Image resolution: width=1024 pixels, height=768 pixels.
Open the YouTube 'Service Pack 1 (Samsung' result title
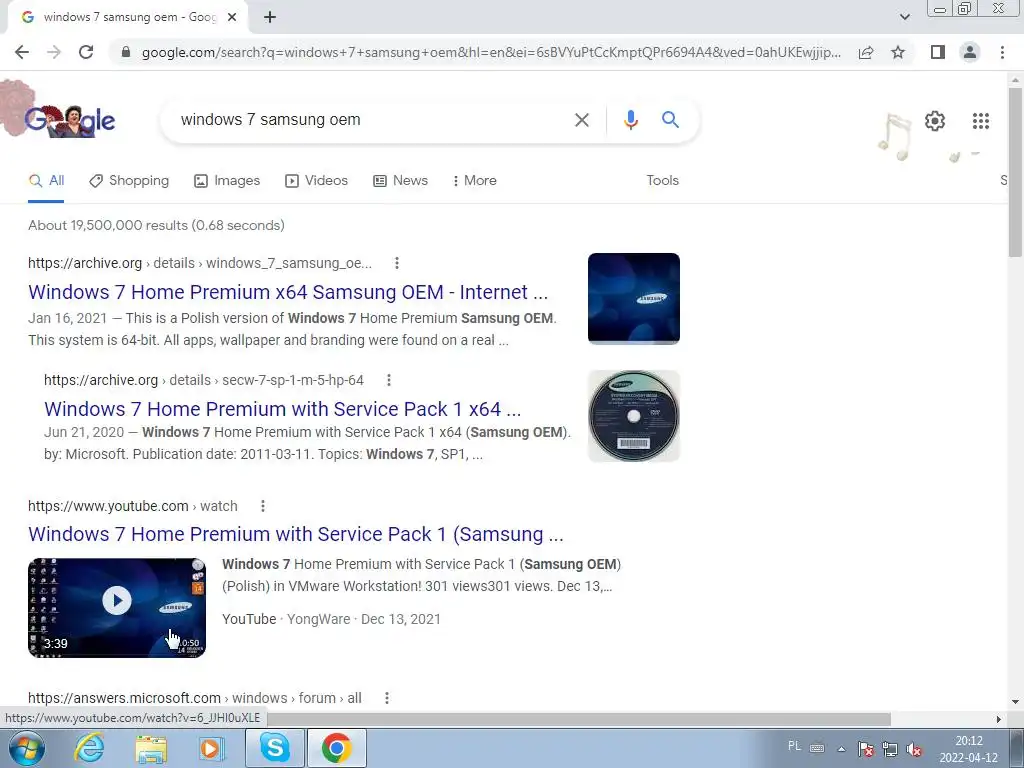[296, 534]
